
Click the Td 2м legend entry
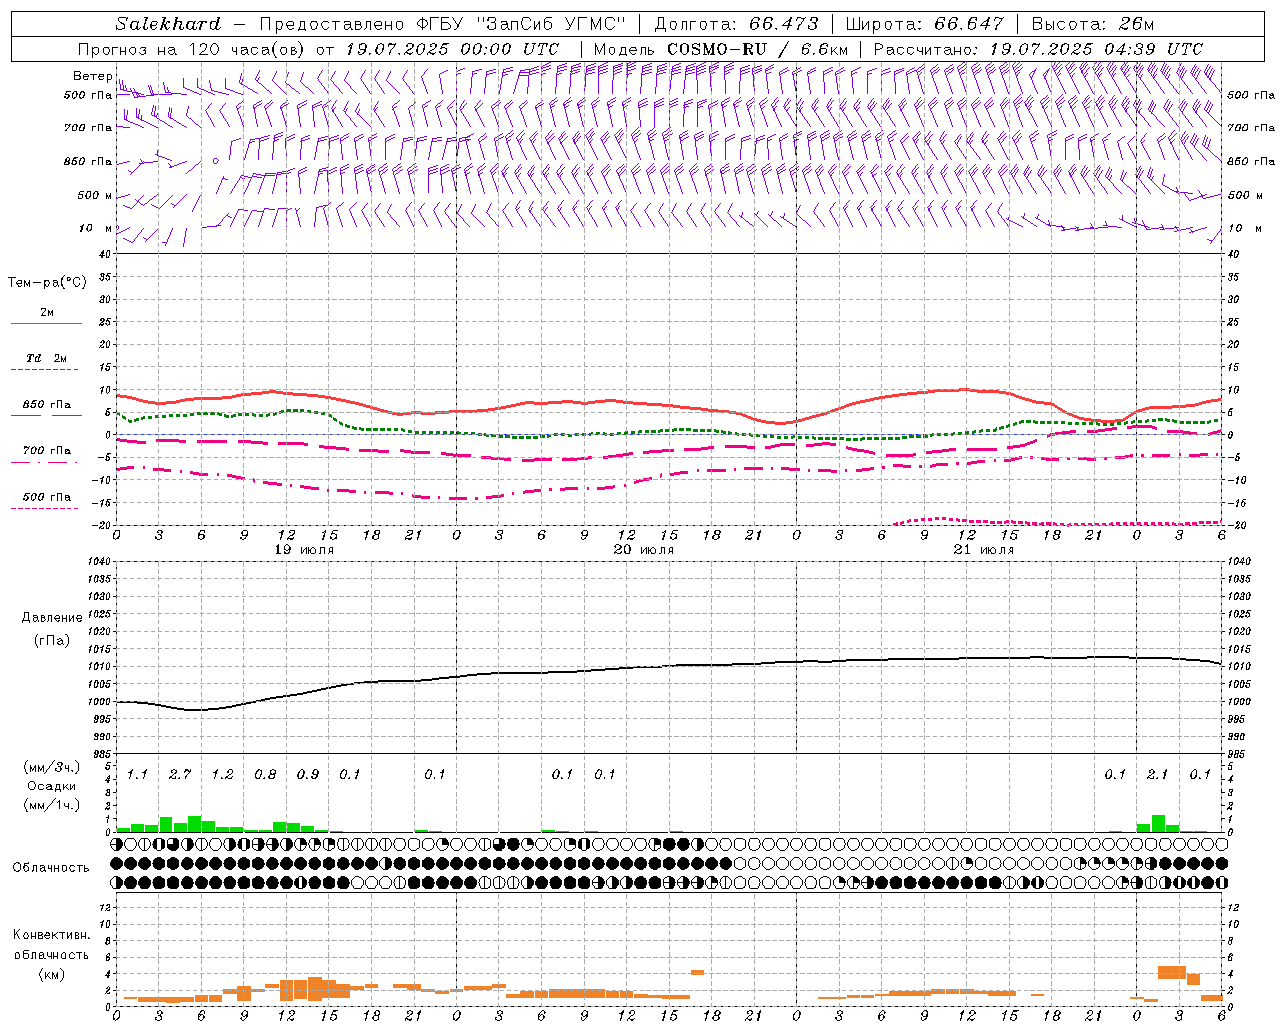click(46, 358)
